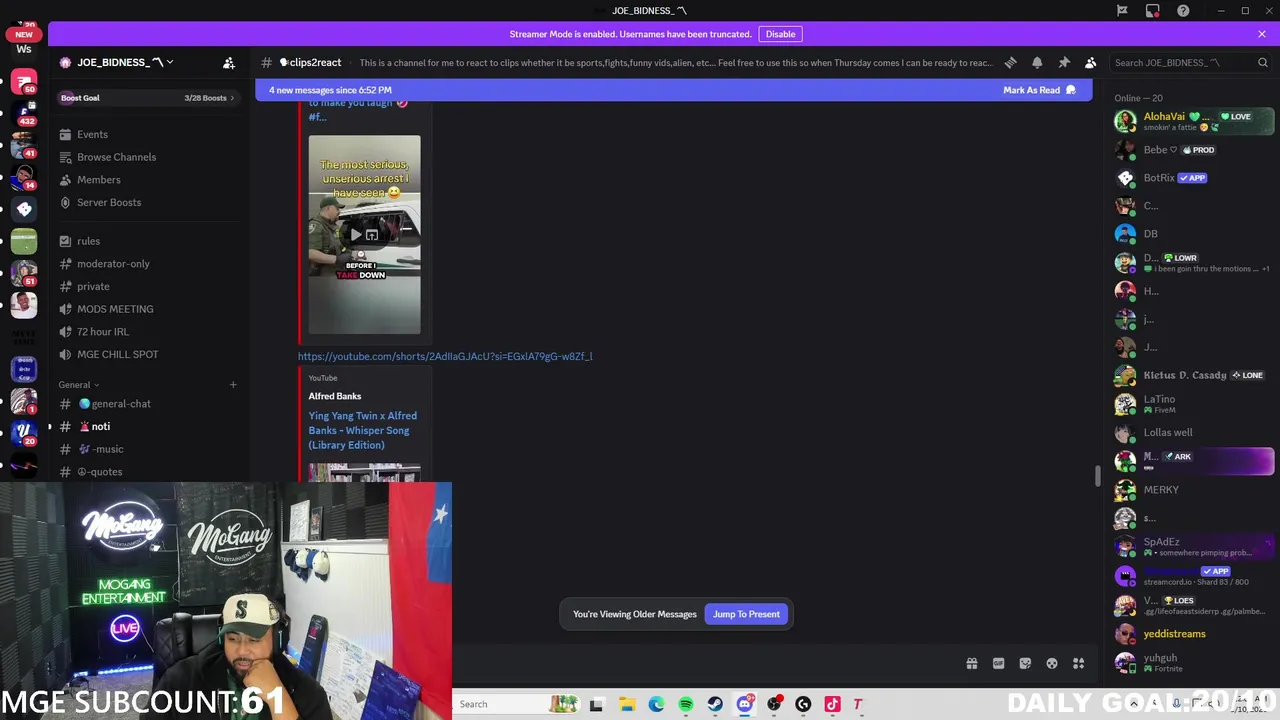Image resolution: width=1280 pixels, height=720 pixels.
Task: Click the Alfred Banks author link
Action: point(335,396)
